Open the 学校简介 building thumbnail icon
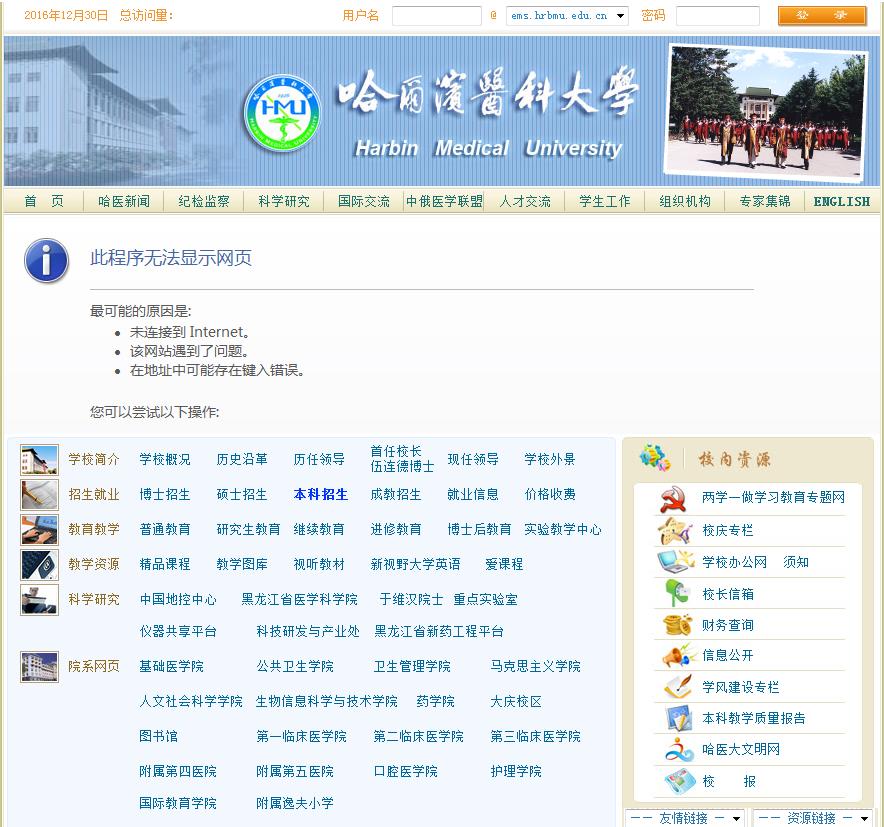 tap(39, 459)
